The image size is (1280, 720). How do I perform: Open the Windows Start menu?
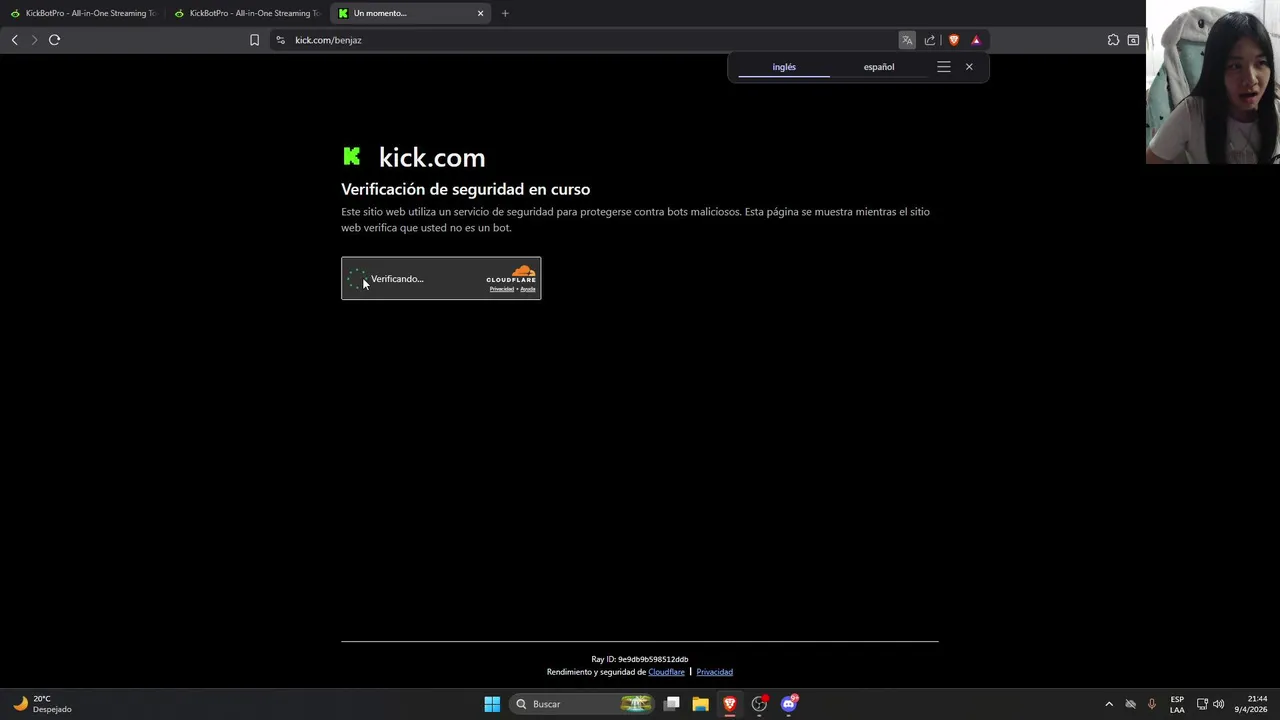[492, 704]
